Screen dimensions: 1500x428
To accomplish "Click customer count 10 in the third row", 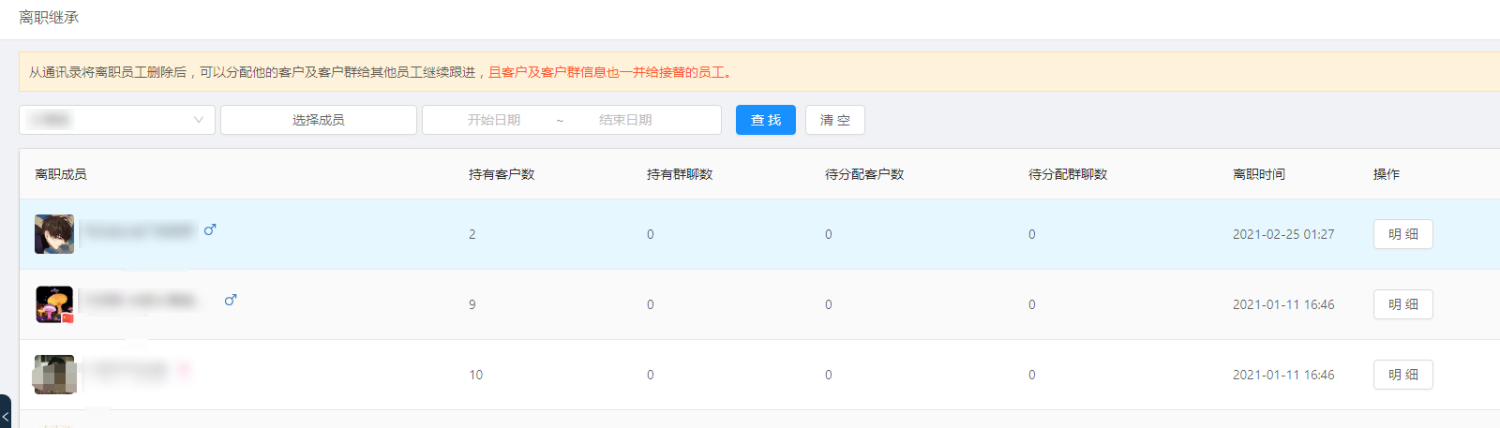I will (x=476, y=374).
